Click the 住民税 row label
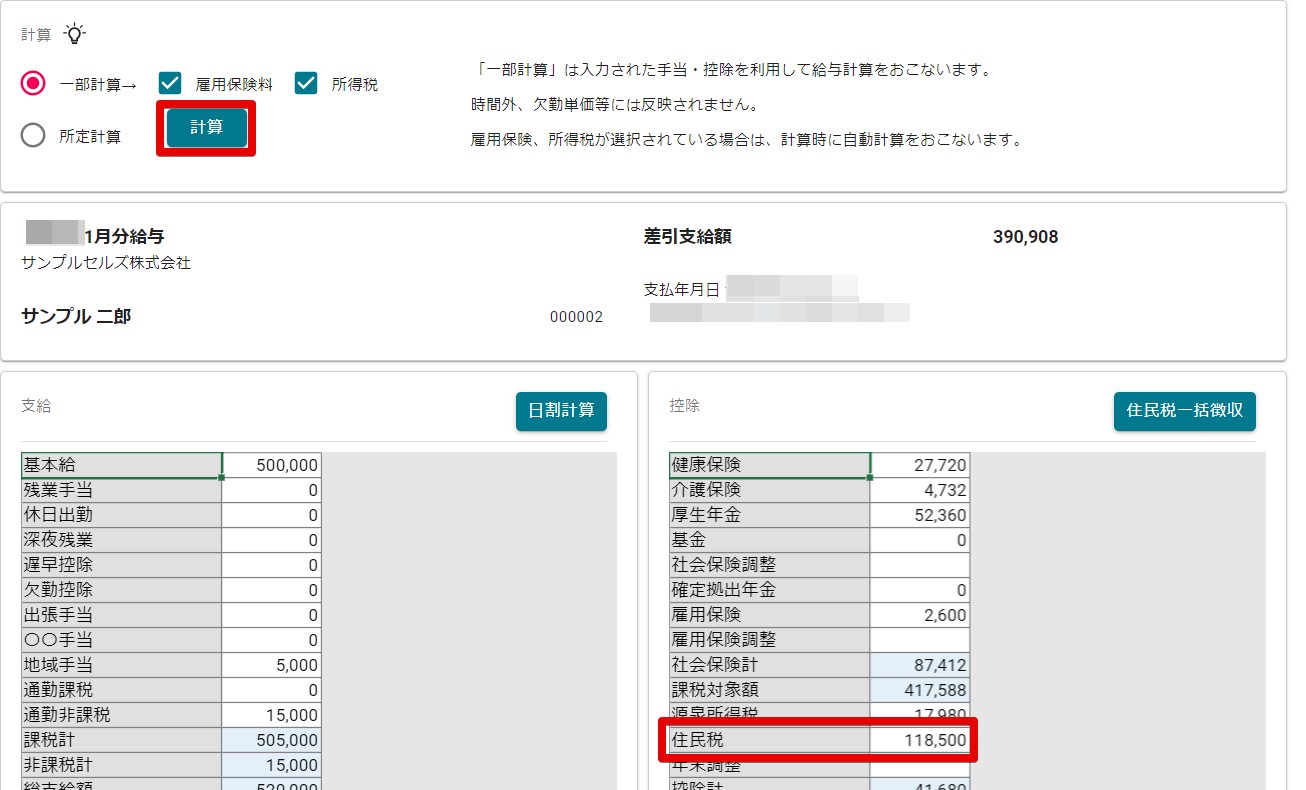Image resolution: width=1306 pixels, height=790 pixels. click(x=770, y=740)
